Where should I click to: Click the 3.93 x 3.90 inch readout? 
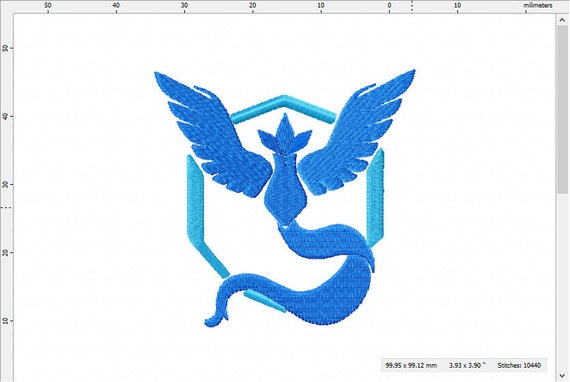tap(467, 365)
